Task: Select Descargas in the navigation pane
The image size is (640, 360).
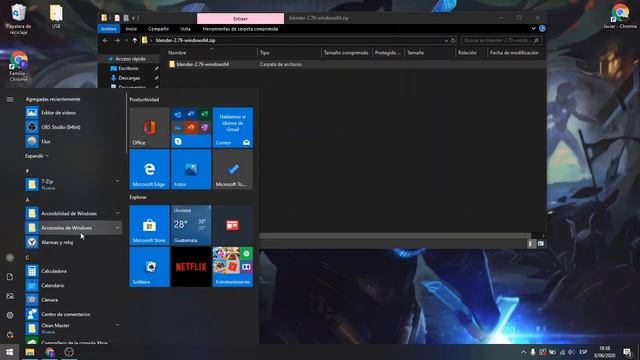Action: point(129,78)
